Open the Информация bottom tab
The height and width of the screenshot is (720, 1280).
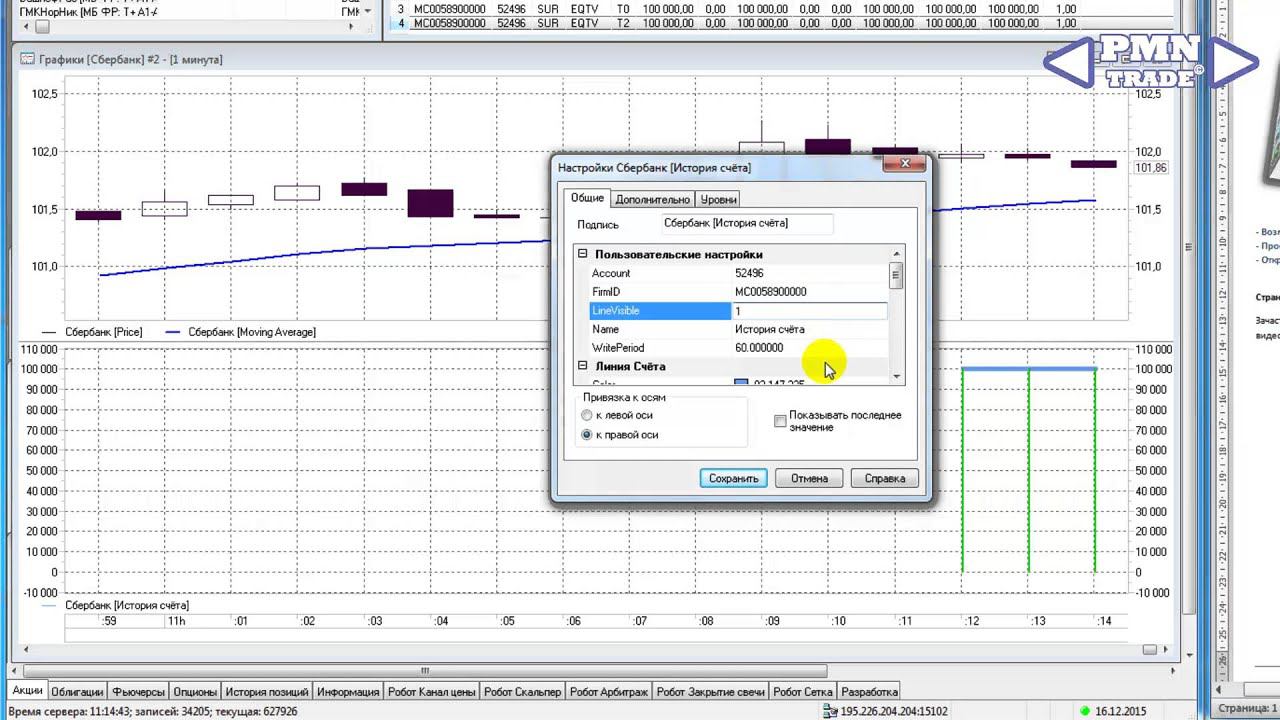coord(348,691)
